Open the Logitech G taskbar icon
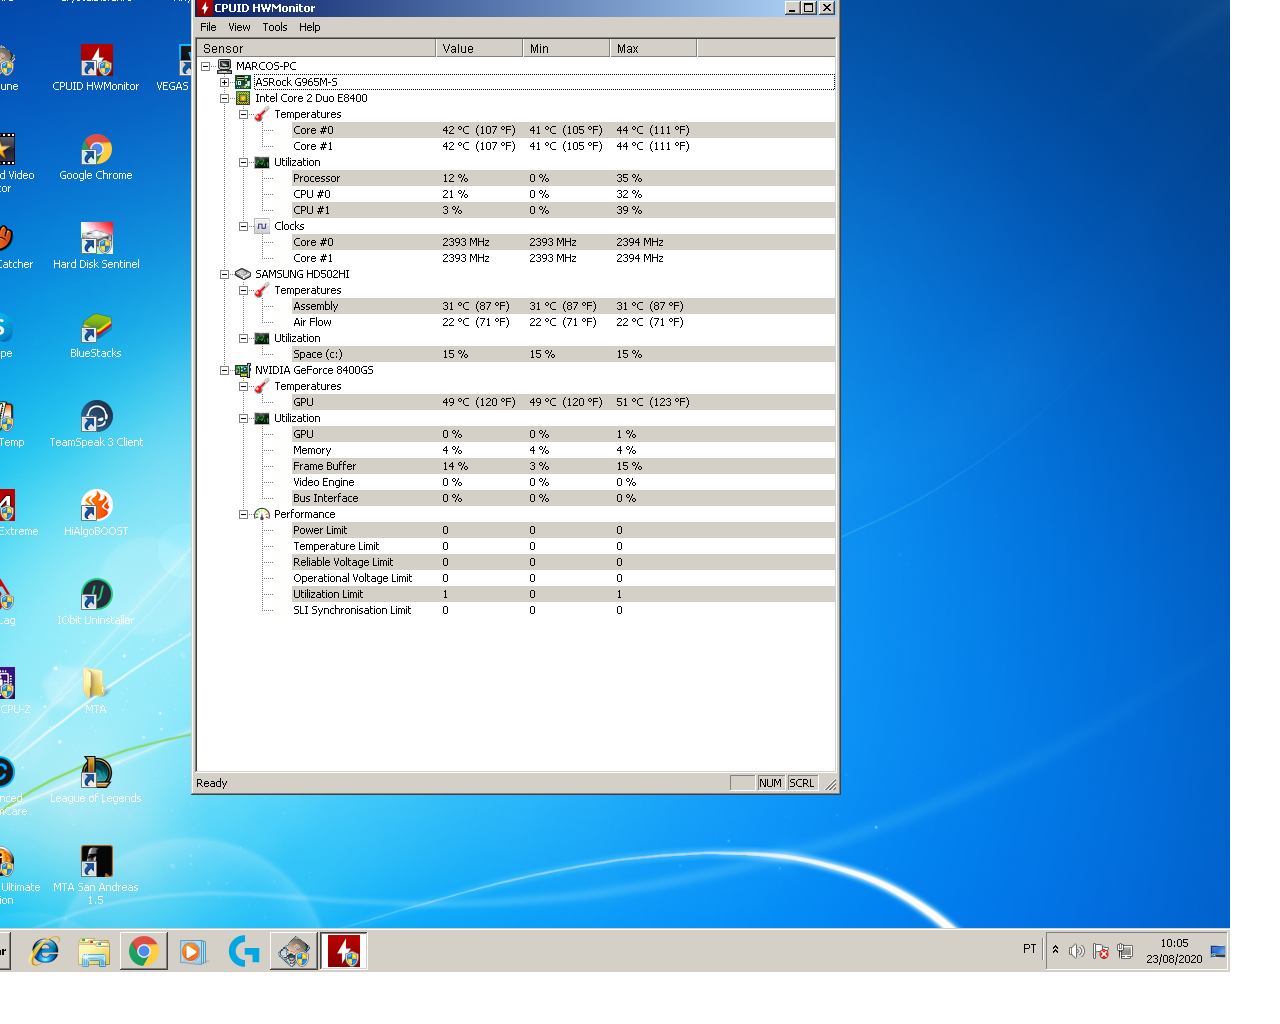The height and width of the screenshot is (1024, 1280). coord(243,951)
